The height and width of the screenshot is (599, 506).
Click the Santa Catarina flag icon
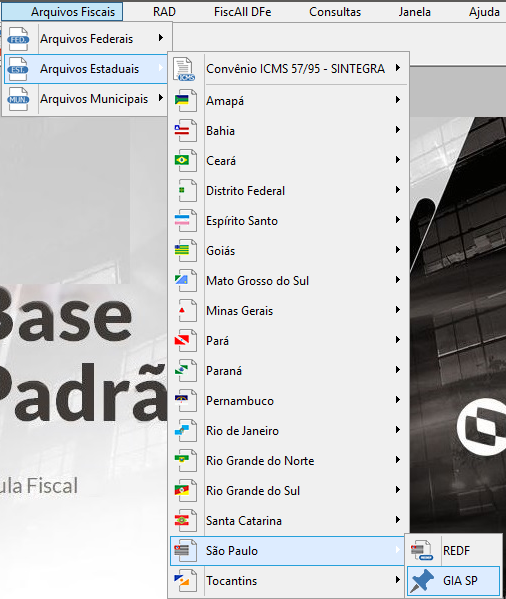tap(186, 520)
